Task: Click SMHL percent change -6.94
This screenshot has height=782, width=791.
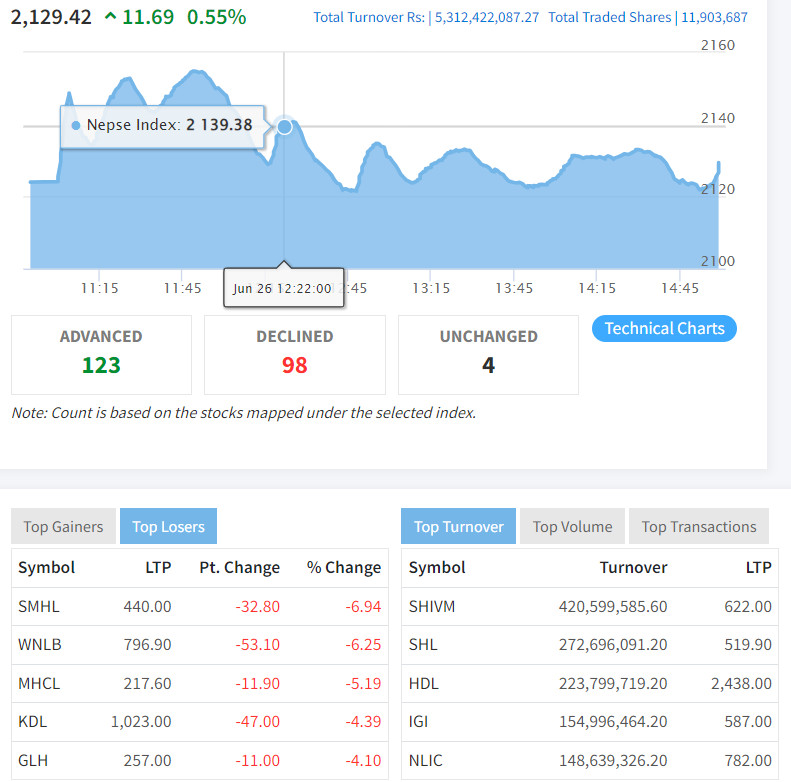Action: coord(363,606)
